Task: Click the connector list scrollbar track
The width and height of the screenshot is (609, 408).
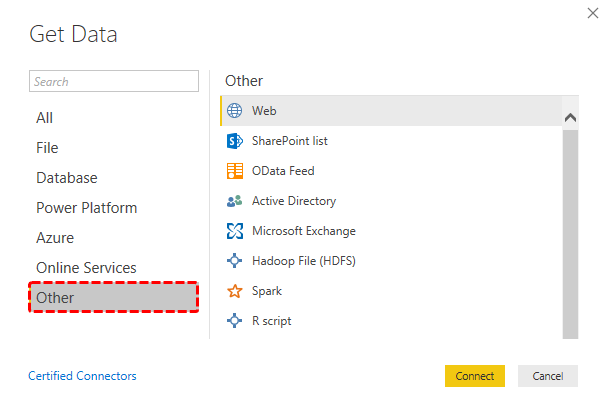Action: pos(570,234)
